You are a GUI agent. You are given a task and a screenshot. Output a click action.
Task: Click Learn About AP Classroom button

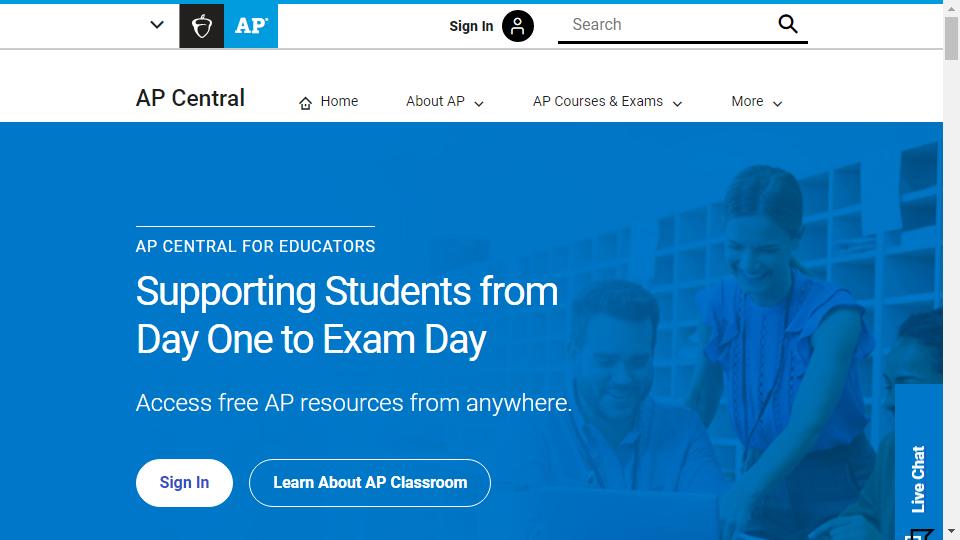click(x=370, y=483)
